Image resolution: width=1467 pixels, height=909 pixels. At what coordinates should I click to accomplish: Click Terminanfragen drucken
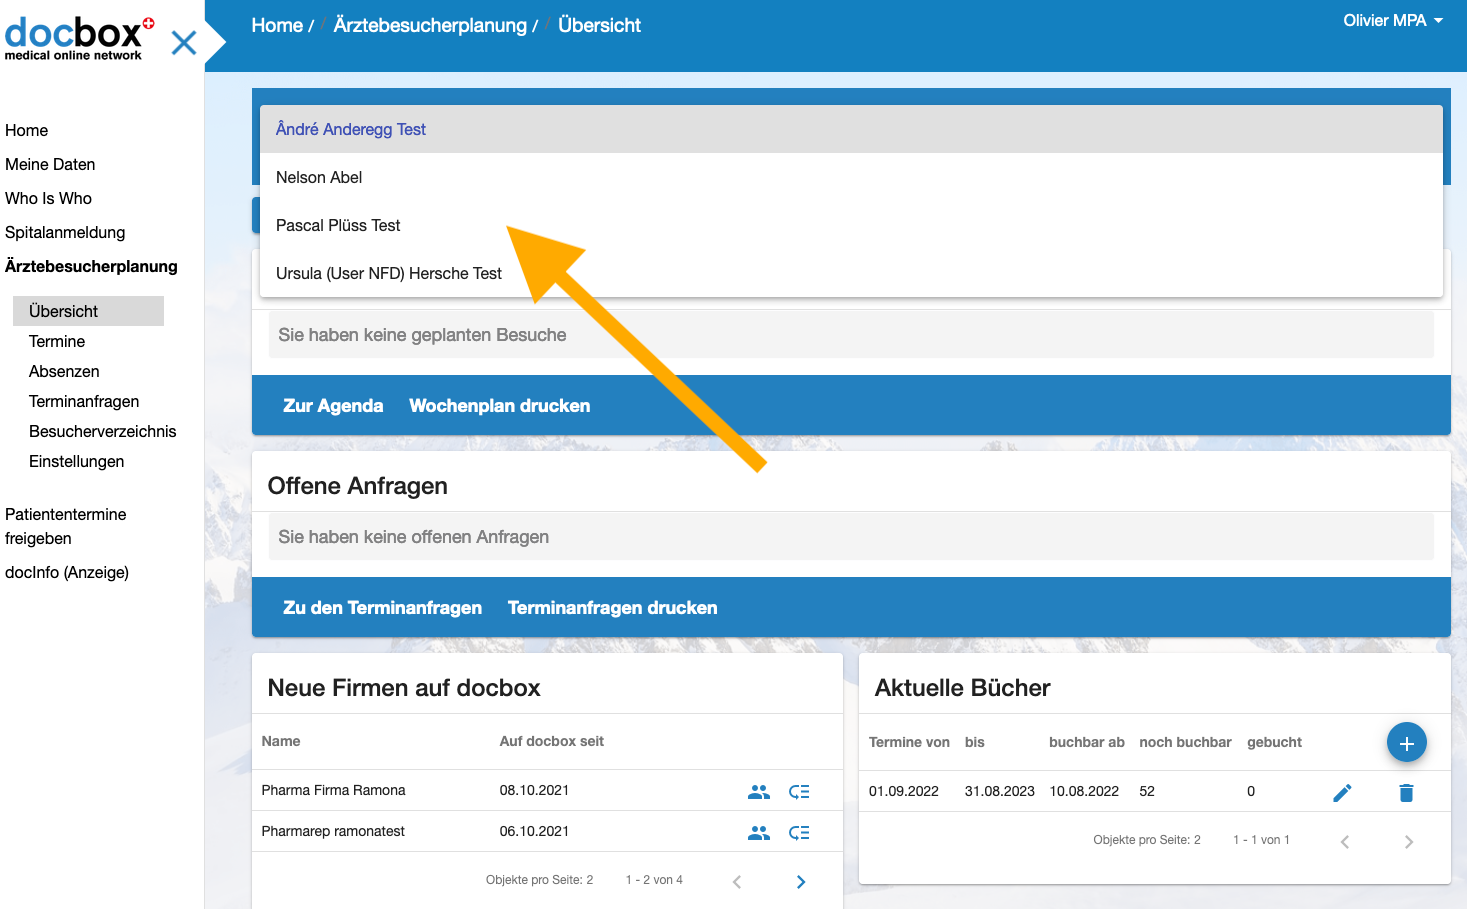pos(612,607)
